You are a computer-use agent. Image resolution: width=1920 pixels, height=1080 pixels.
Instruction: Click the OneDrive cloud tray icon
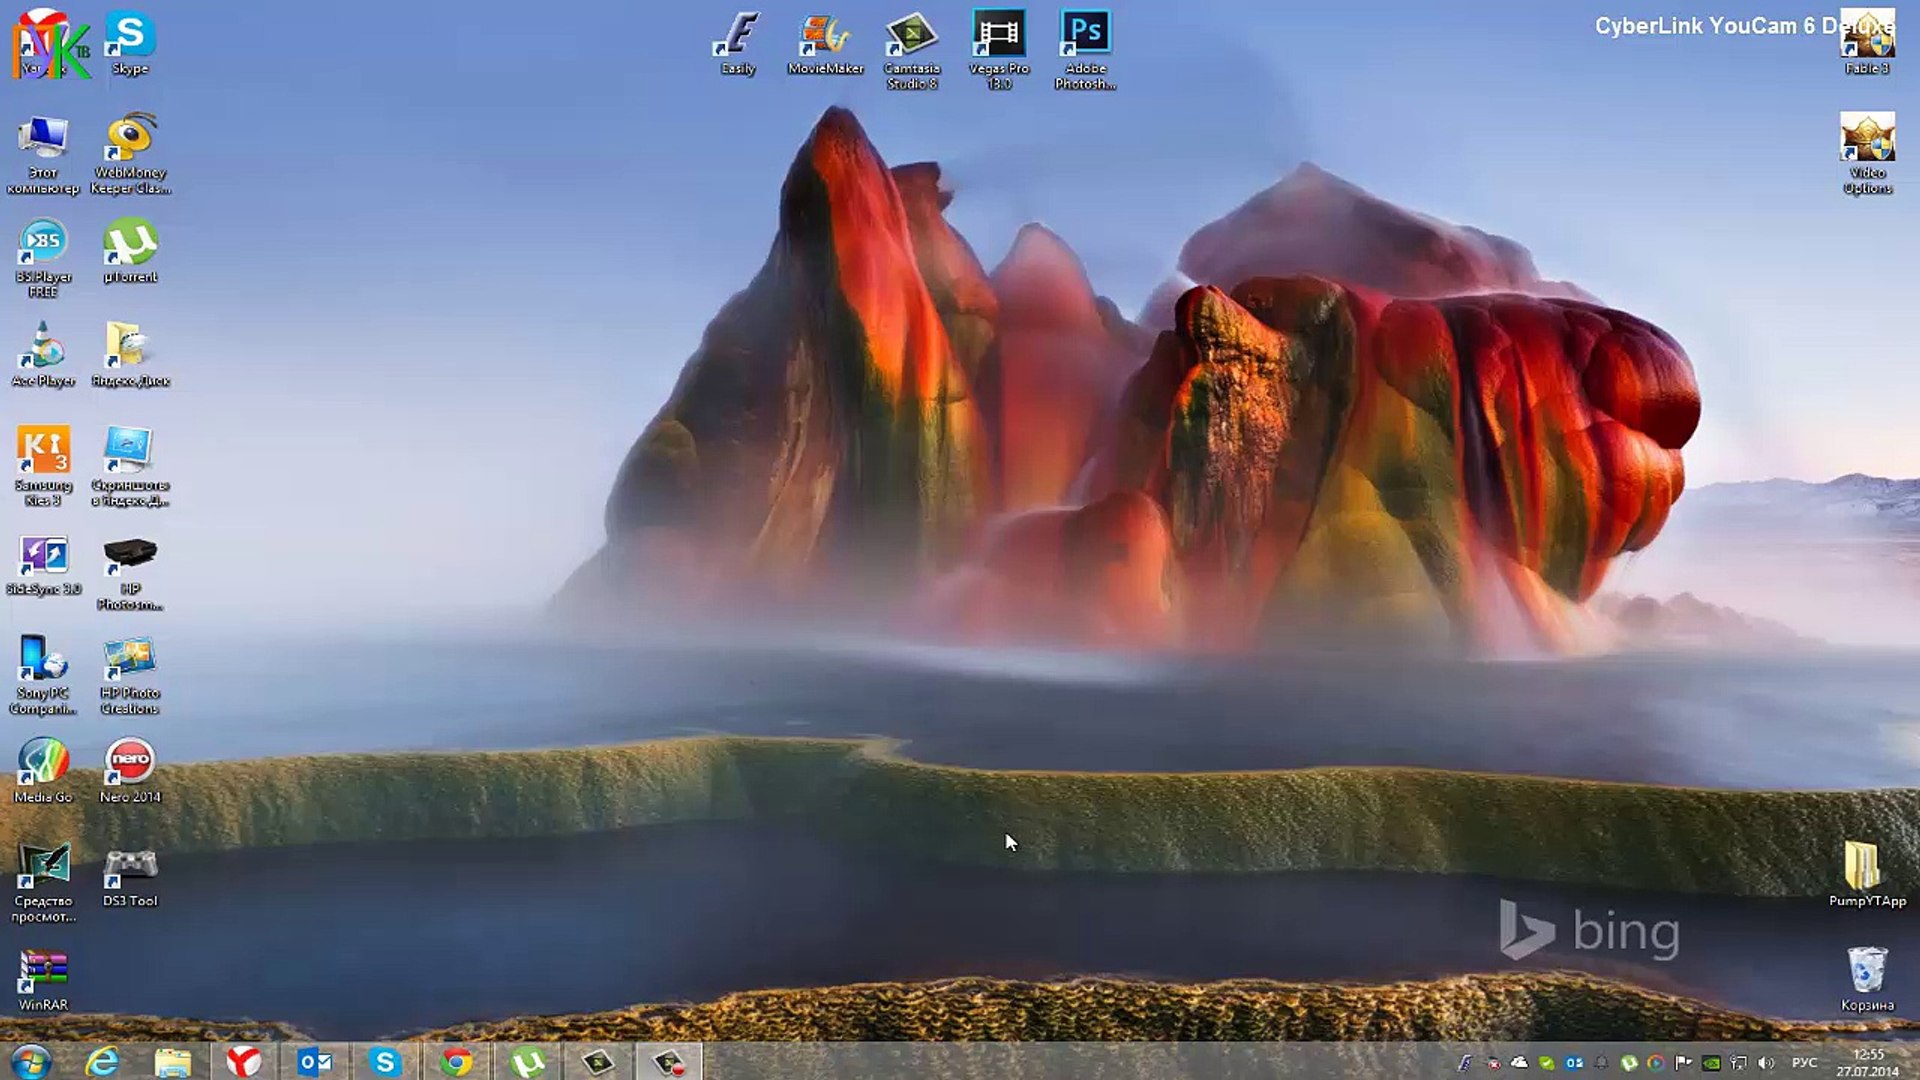pos(1520,1062)
